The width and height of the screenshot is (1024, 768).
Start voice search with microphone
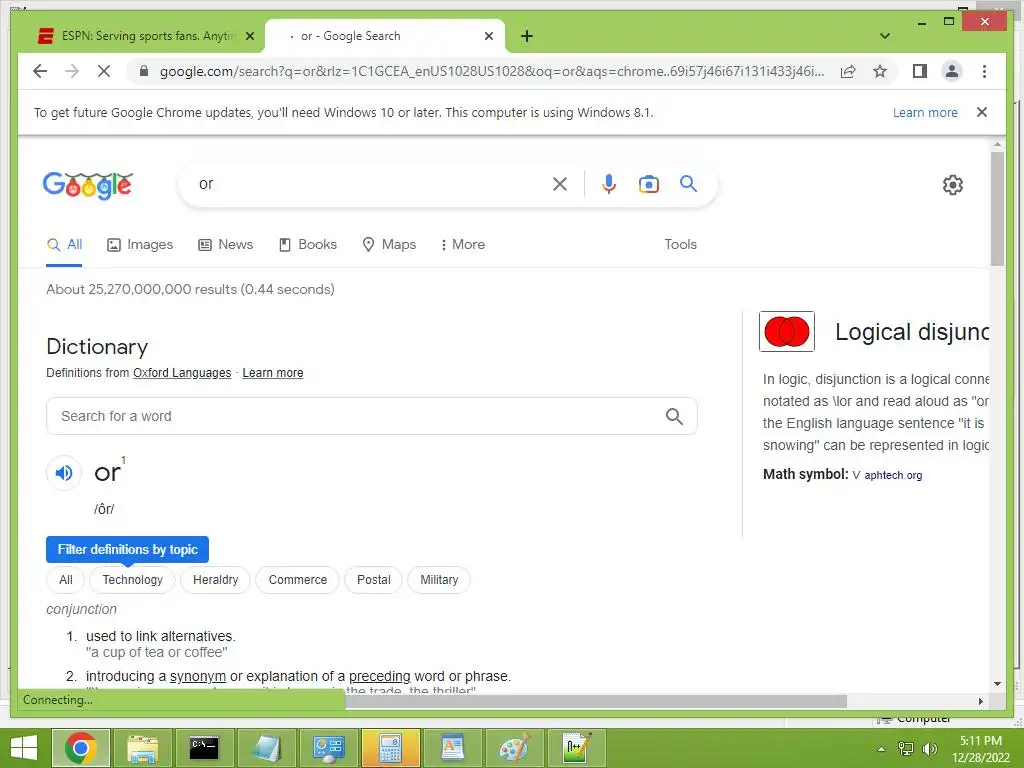609,184
